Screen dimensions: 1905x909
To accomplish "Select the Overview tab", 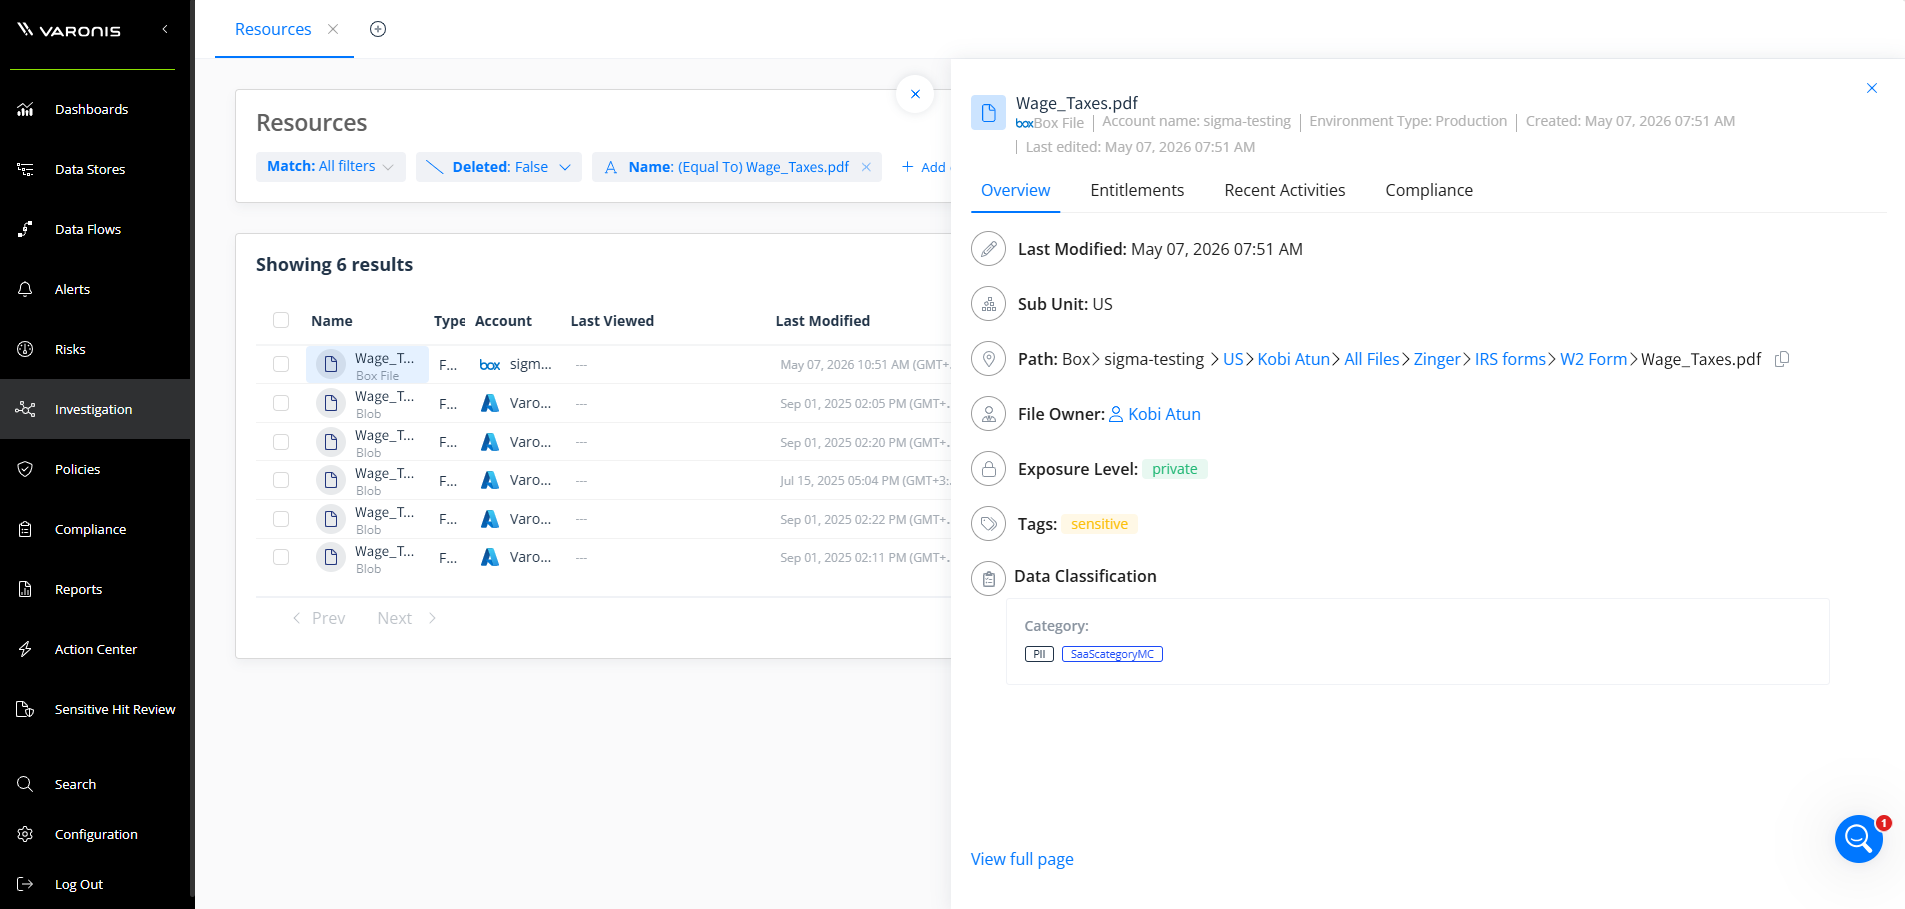I will click(x=1015, y=190).
